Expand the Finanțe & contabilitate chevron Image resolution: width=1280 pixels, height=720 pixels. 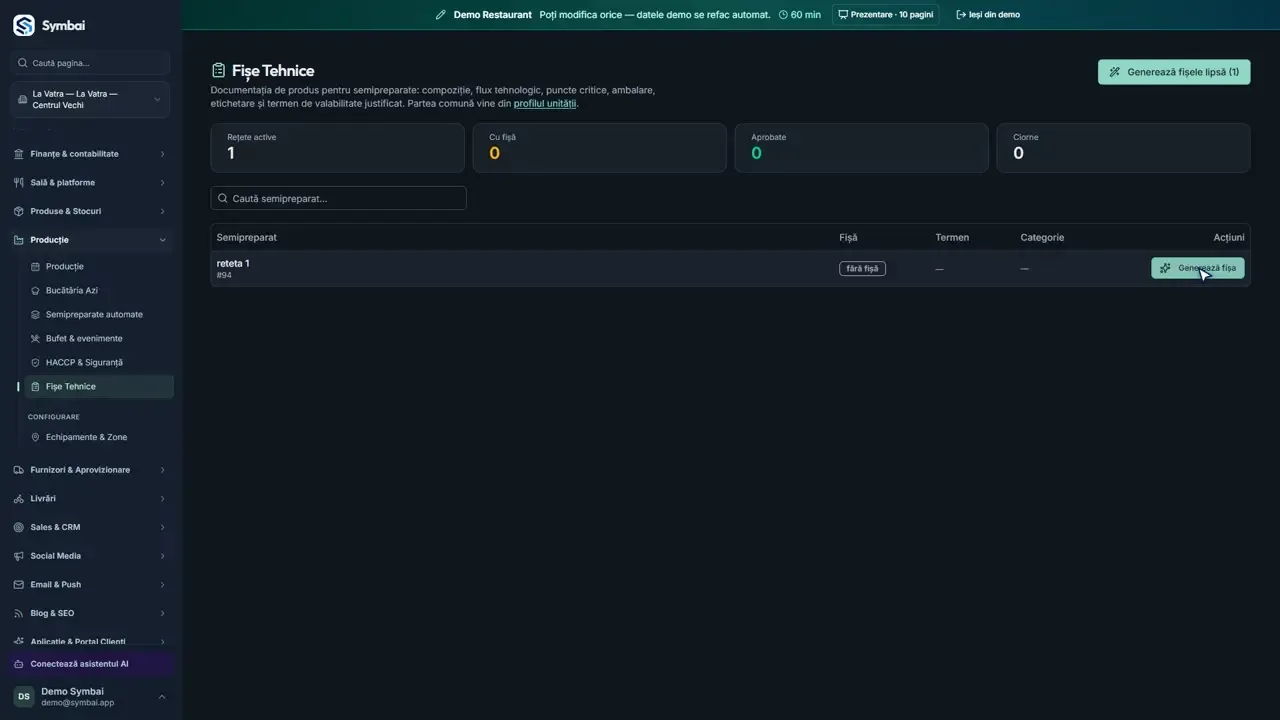pyautogui.click(x=162, y=154)
